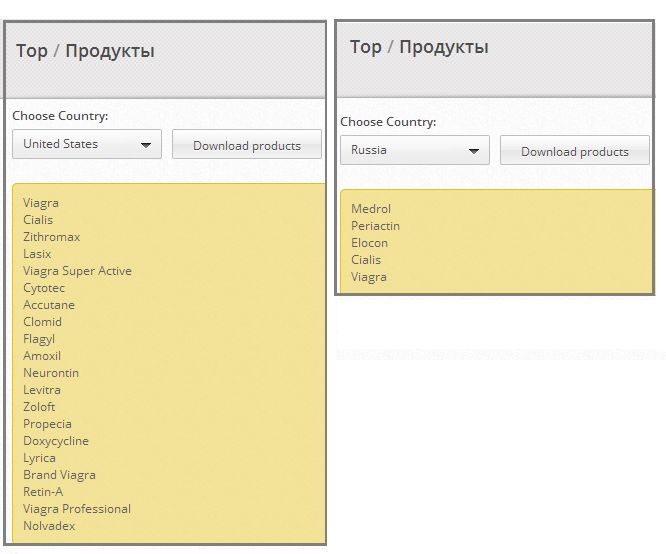Click Download products beside United States
This screenshot has width=666, height=554.
point(247,144)
